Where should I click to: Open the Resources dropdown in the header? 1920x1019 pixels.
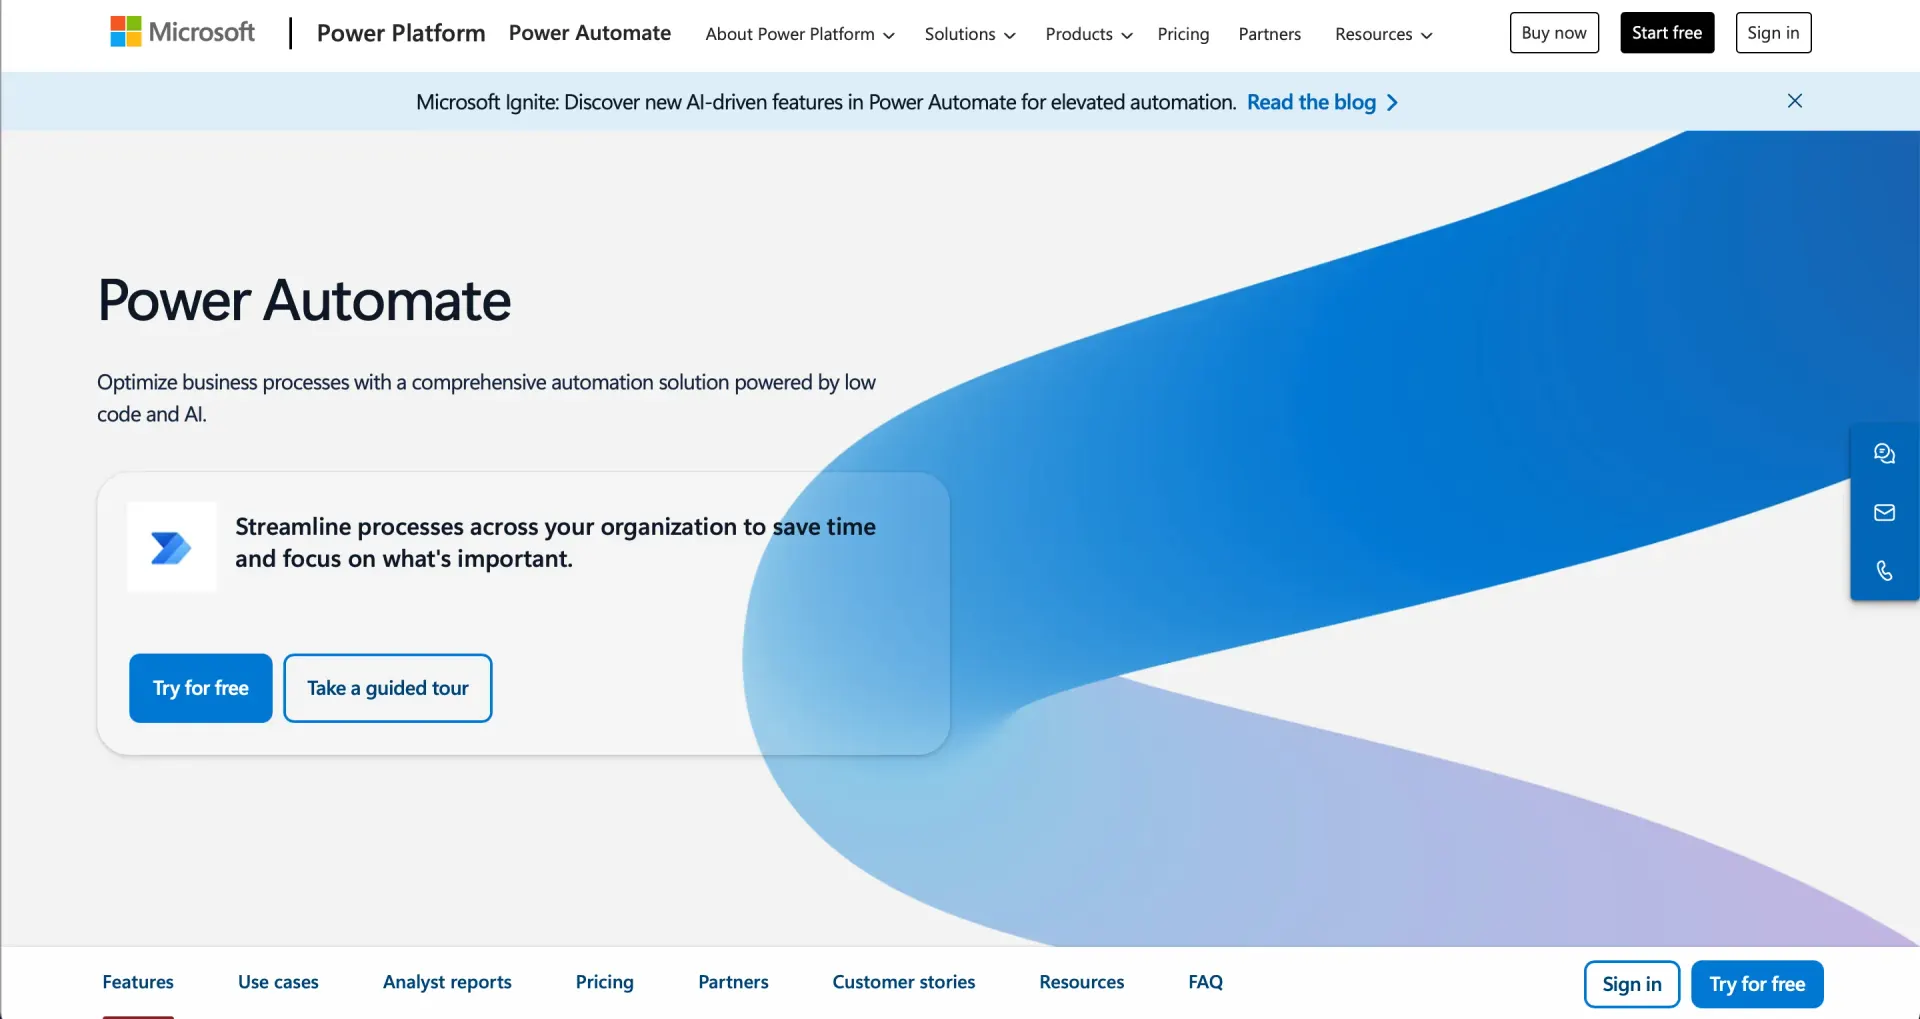1384,34
